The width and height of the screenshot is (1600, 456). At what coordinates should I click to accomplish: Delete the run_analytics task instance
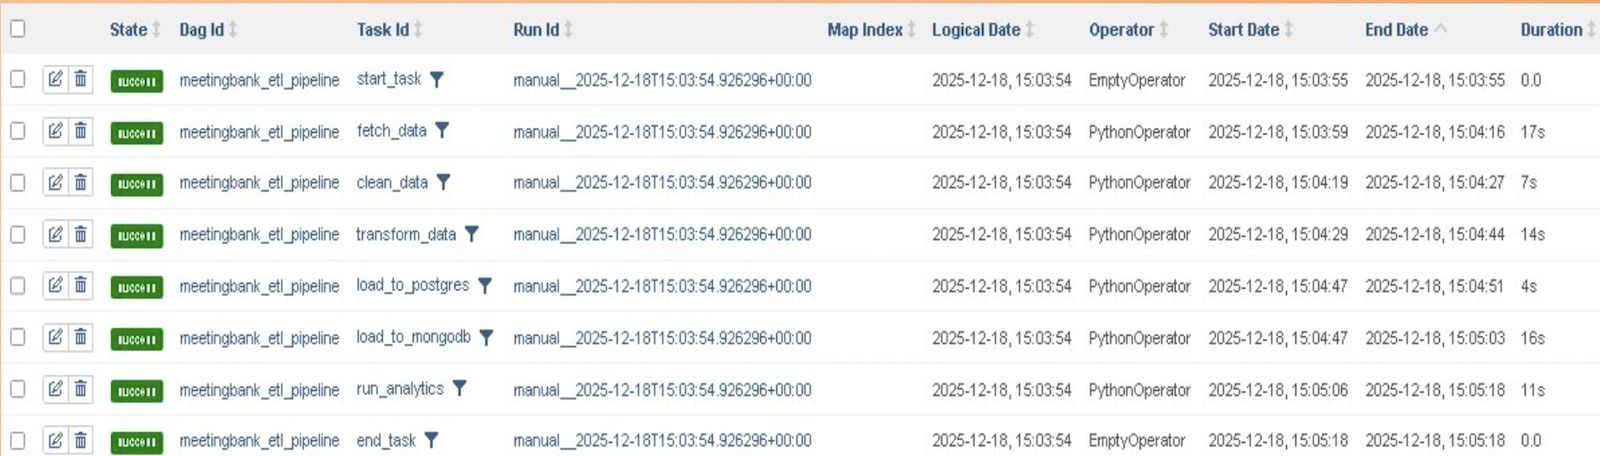pos(81,389)
